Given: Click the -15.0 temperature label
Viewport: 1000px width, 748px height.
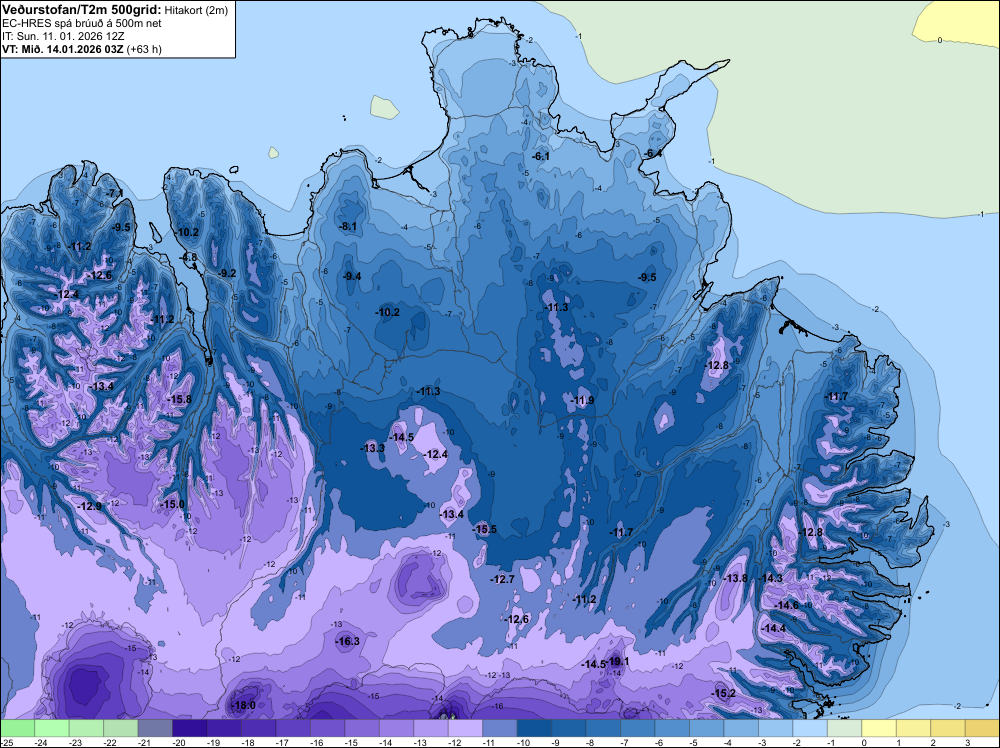Looking at the screenshot, I should click(x=172, y=504).
